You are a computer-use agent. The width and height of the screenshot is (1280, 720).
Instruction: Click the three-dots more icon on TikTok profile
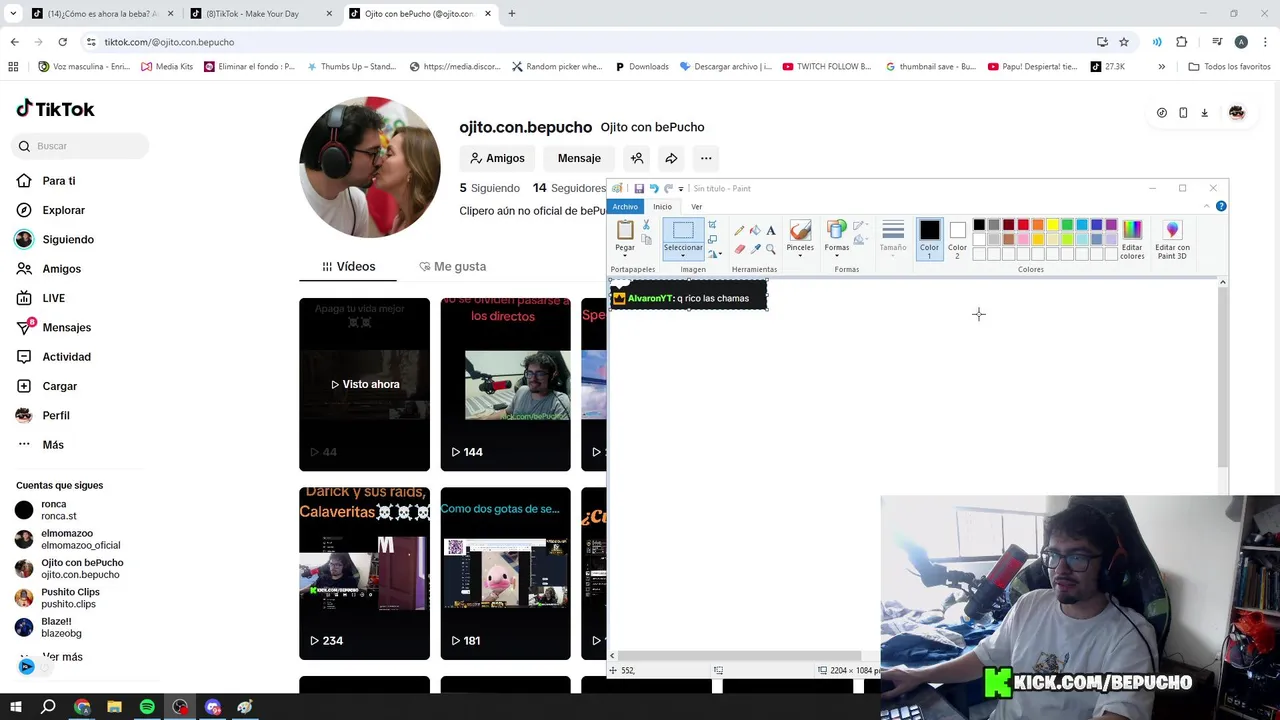[706, 158]
